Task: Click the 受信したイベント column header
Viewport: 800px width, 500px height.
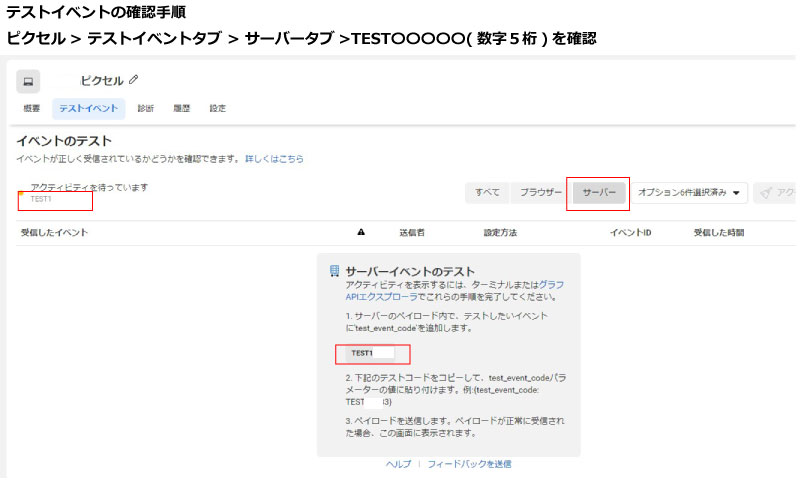Action: 55,233
